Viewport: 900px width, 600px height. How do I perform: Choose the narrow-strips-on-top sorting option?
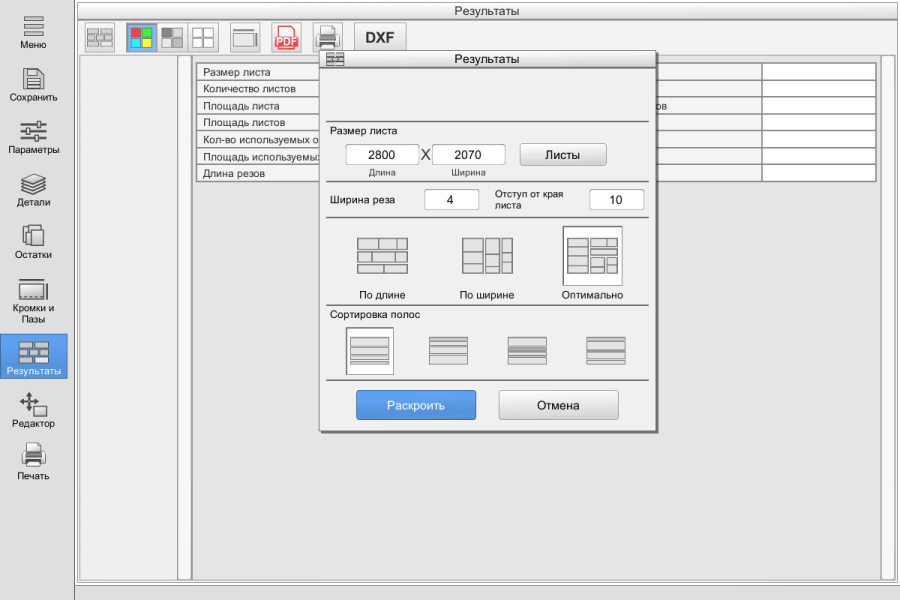448,351
